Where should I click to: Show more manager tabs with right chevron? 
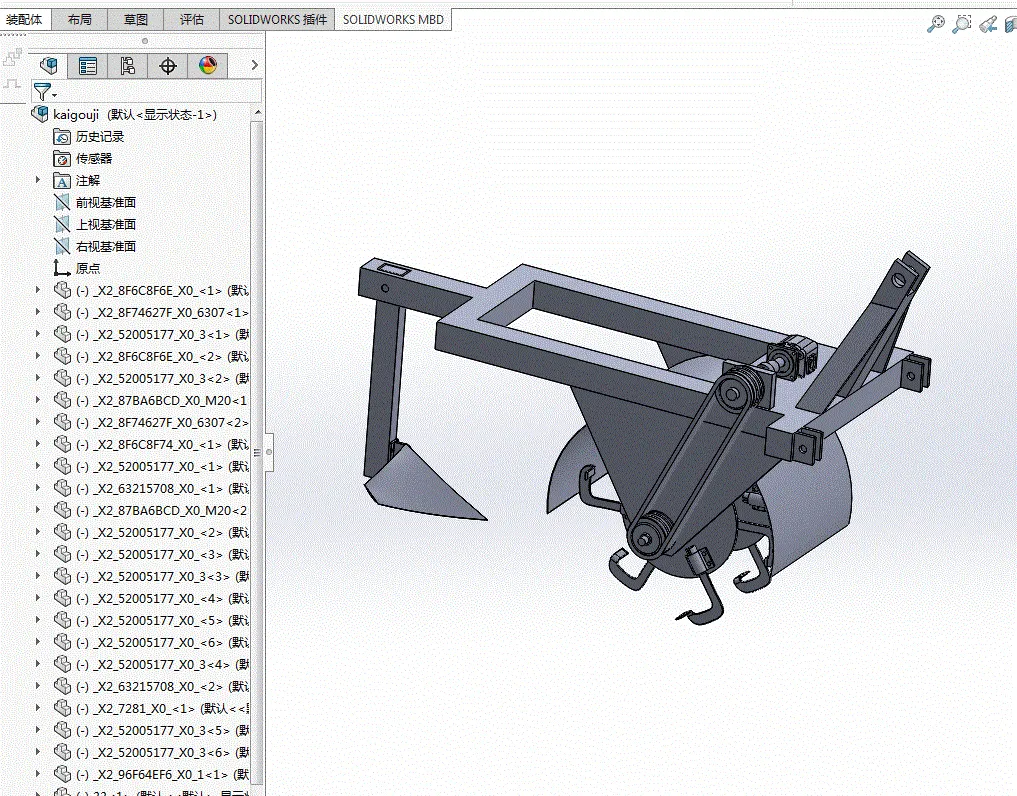[x=254, y=65]
